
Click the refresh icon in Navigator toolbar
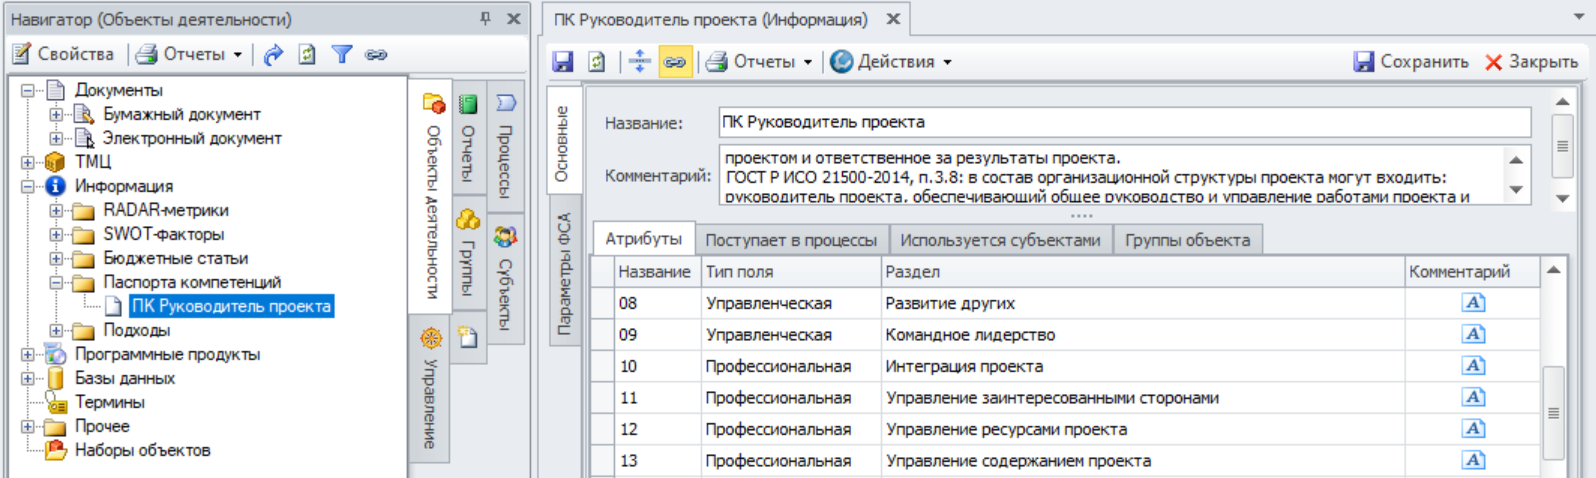(307, 55)
